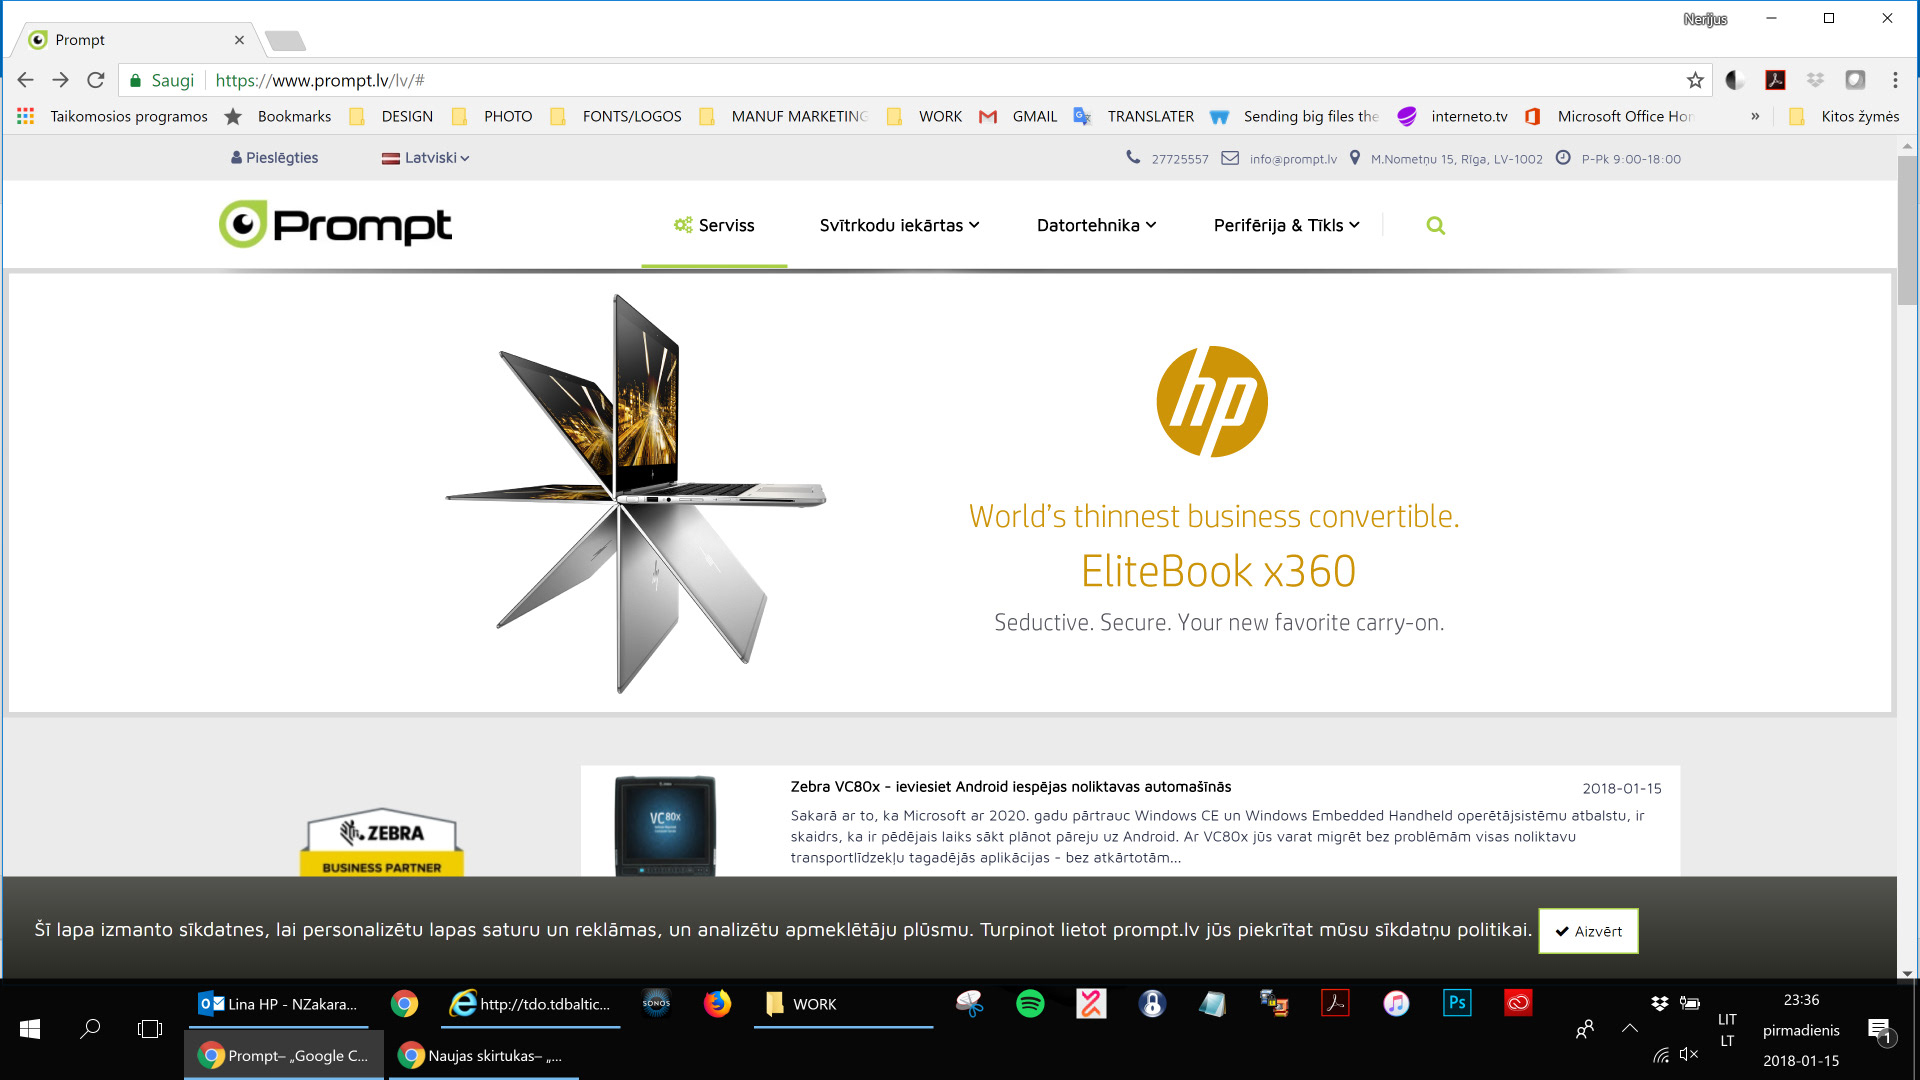Screen dimensions: 1920x1080
Task: Go forward using browser forward arrow
Action: [61, 80]
